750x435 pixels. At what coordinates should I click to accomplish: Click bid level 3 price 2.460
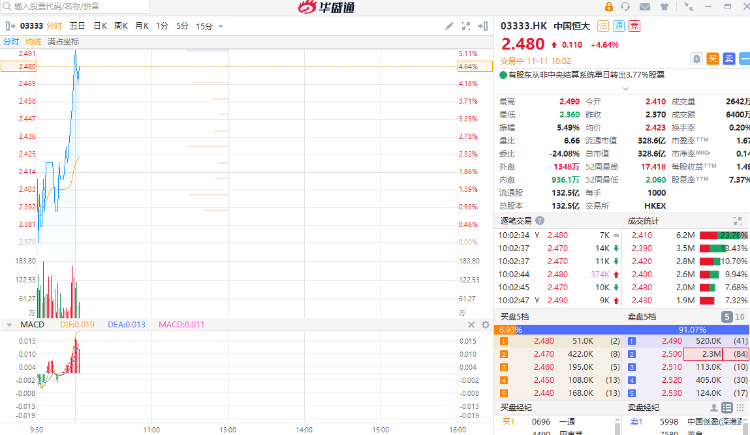(544, 367)
